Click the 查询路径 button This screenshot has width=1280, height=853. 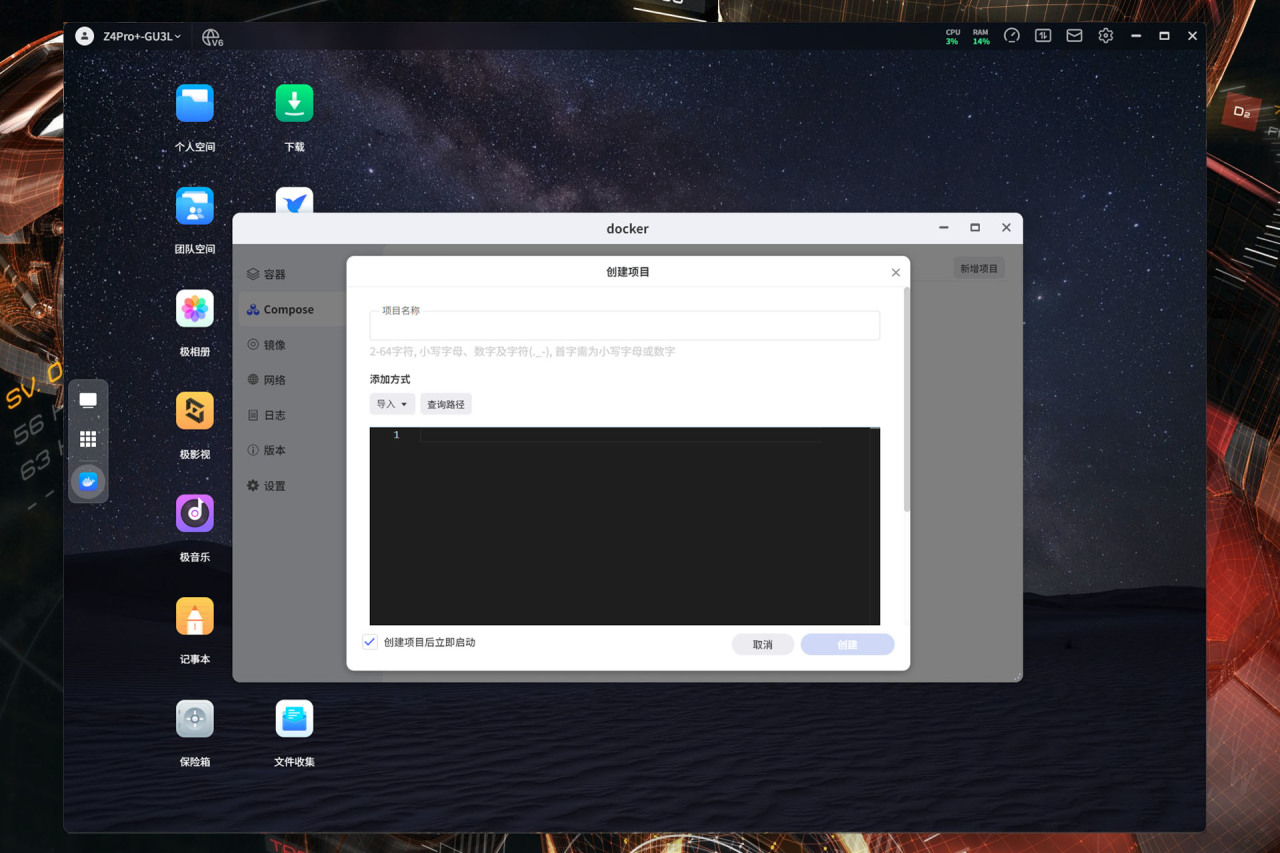[446, 404]
